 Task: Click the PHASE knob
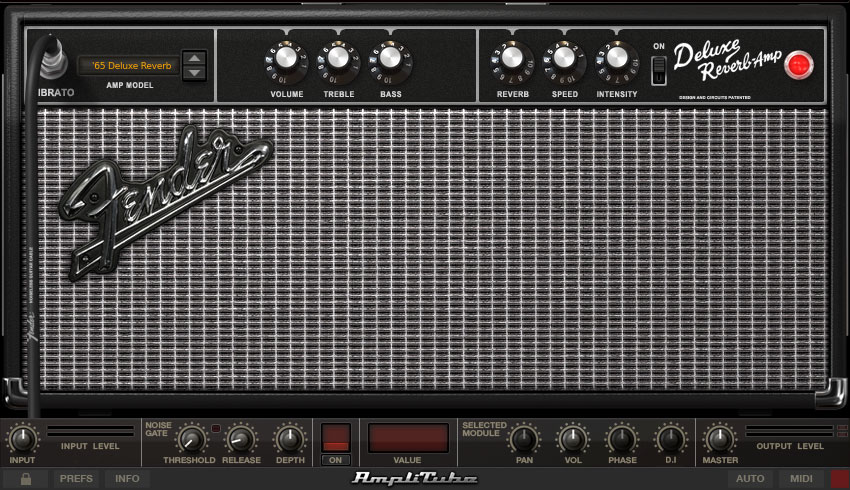click(x=622, y=440)
